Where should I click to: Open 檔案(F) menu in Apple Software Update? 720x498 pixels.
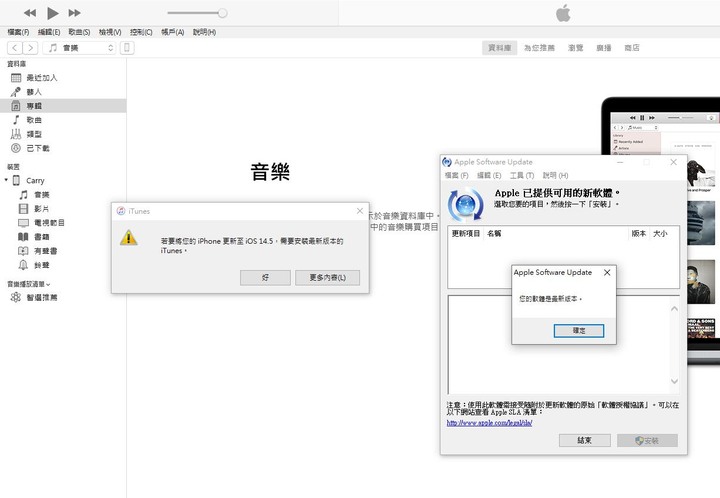click(x=456, y=175)
